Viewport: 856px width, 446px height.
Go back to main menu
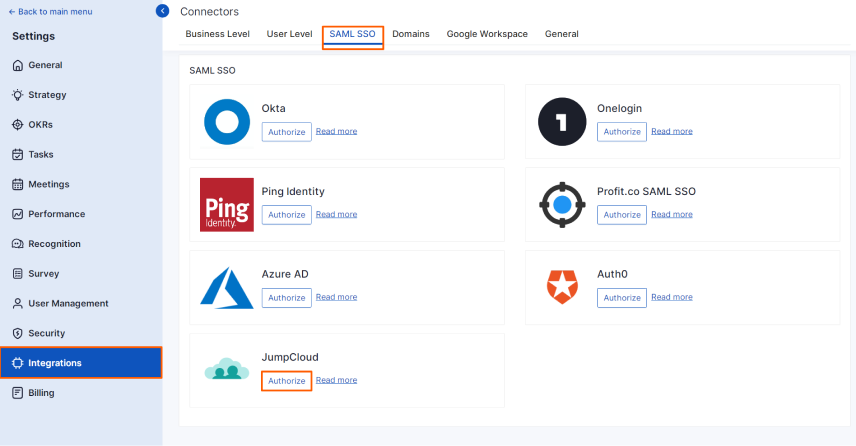pyautogui.click(x=50, y=11)
